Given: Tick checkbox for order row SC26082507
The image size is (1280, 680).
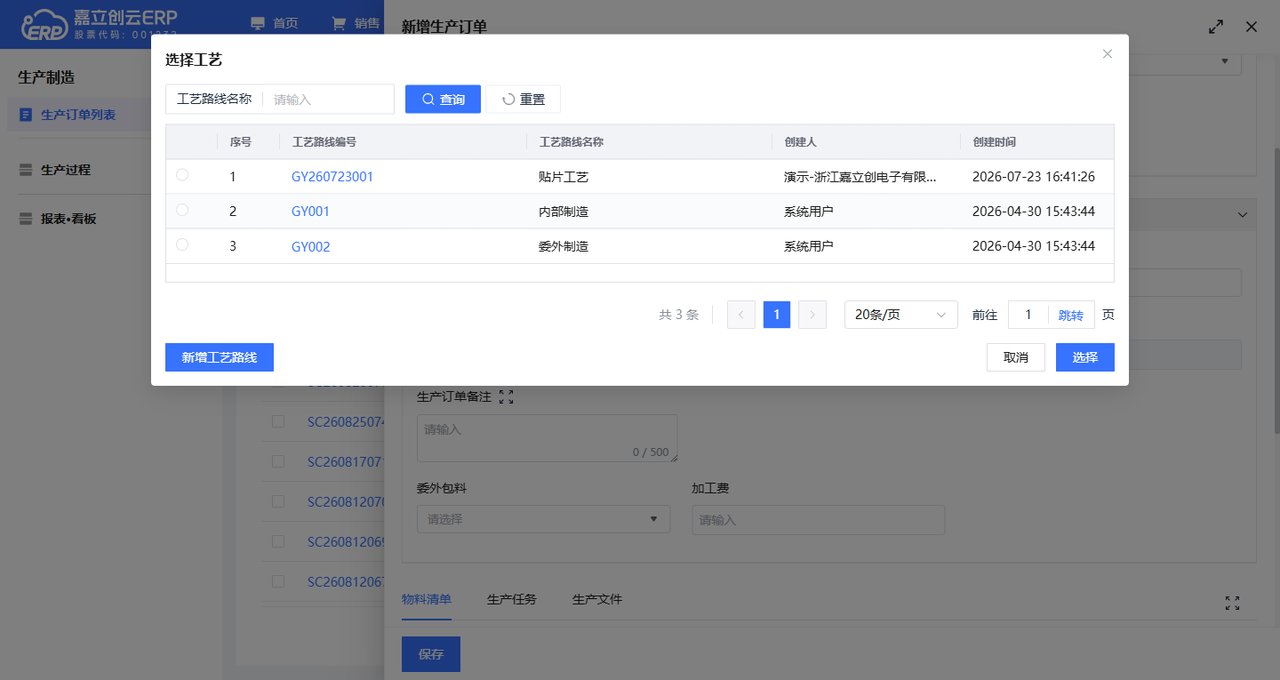Looking at the screenshot, I should click(278, 422).
